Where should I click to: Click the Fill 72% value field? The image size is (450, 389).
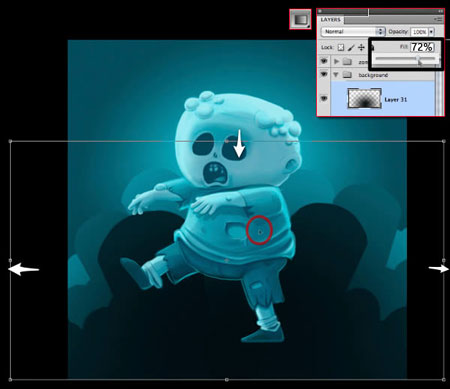422,47
